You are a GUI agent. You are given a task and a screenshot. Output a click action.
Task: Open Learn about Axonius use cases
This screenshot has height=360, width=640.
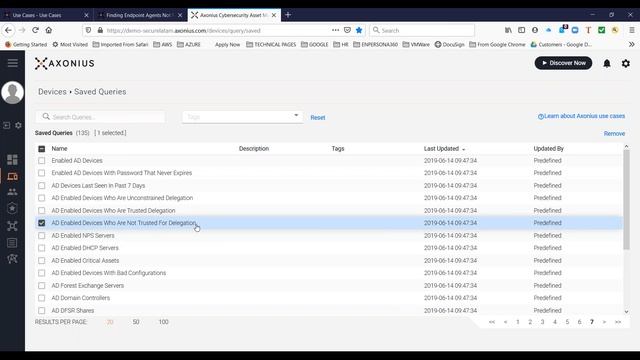pyautogui.click(x=581, y=116)
